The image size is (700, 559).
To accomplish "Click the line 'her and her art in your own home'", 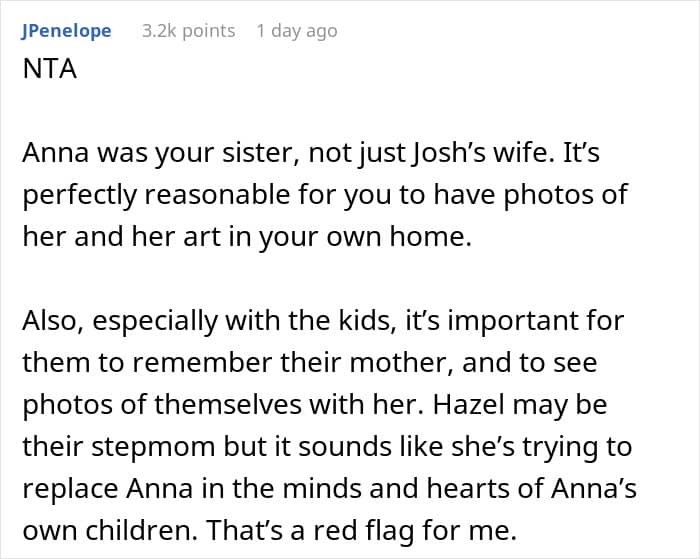I will [247, 237].
